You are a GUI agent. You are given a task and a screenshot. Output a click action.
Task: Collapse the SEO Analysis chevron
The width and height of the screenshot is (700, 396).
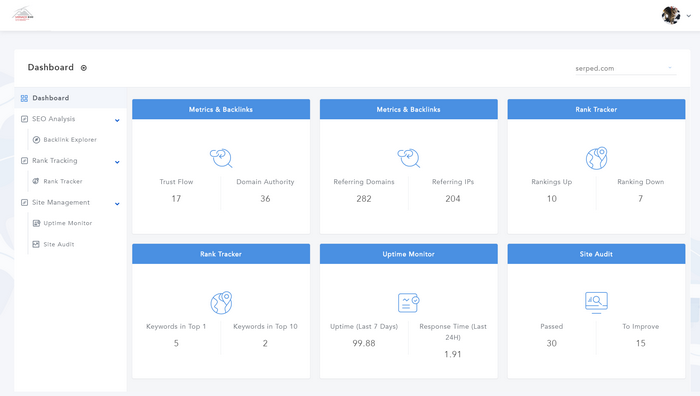(x=117, y=120)
